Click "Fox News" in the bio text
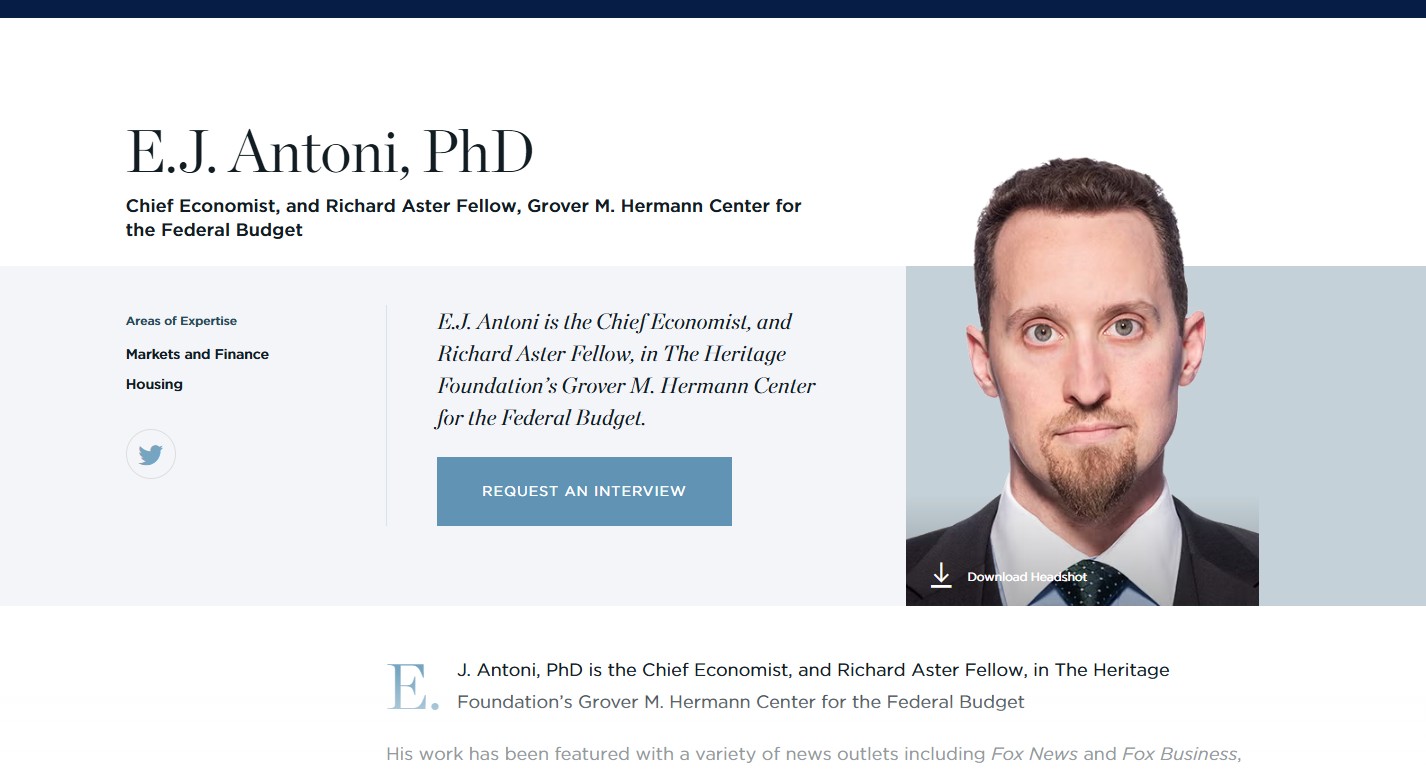 tap(1034, 754)
